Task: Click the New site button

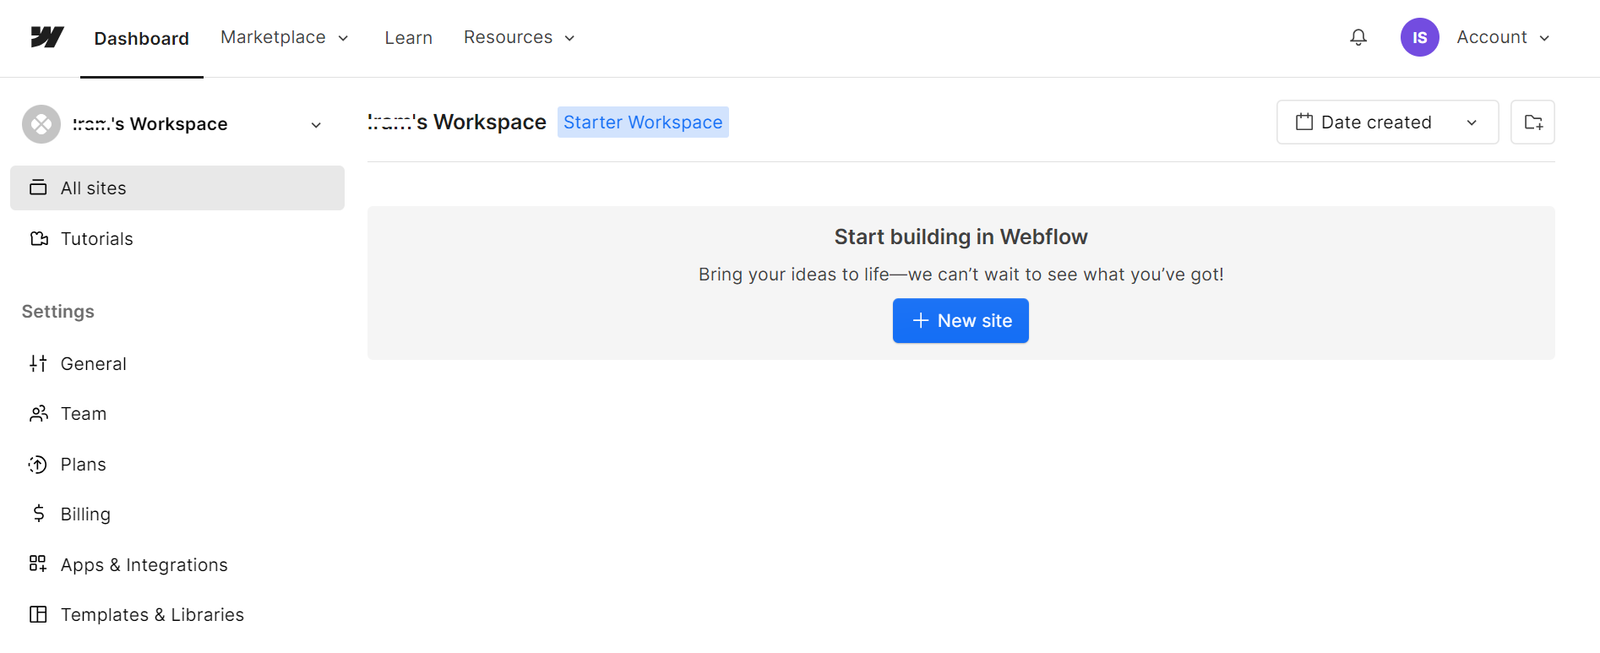Action: [x=960, y=320]
